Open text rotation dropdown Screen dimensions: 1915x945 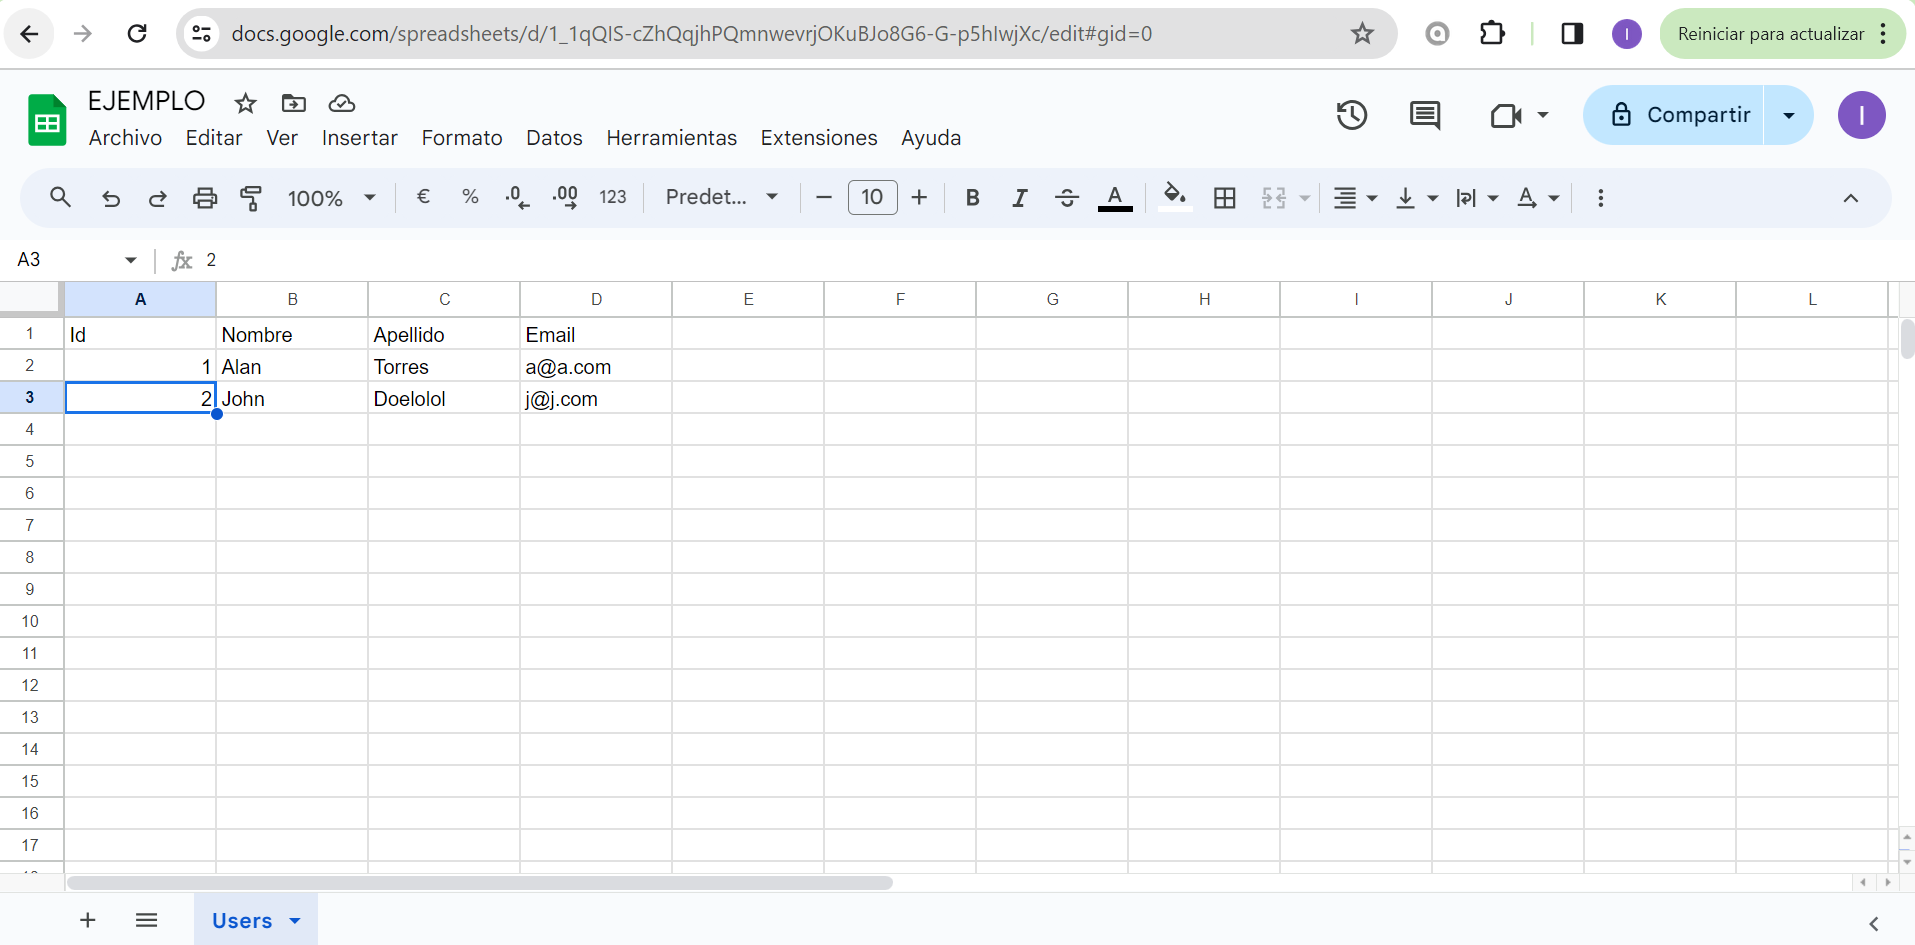click(x=1538, y=198)
